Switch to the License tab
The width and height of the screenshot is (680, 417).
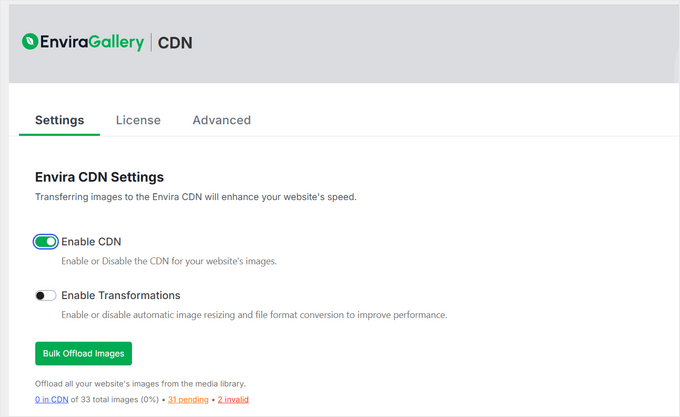coord(138,120)
